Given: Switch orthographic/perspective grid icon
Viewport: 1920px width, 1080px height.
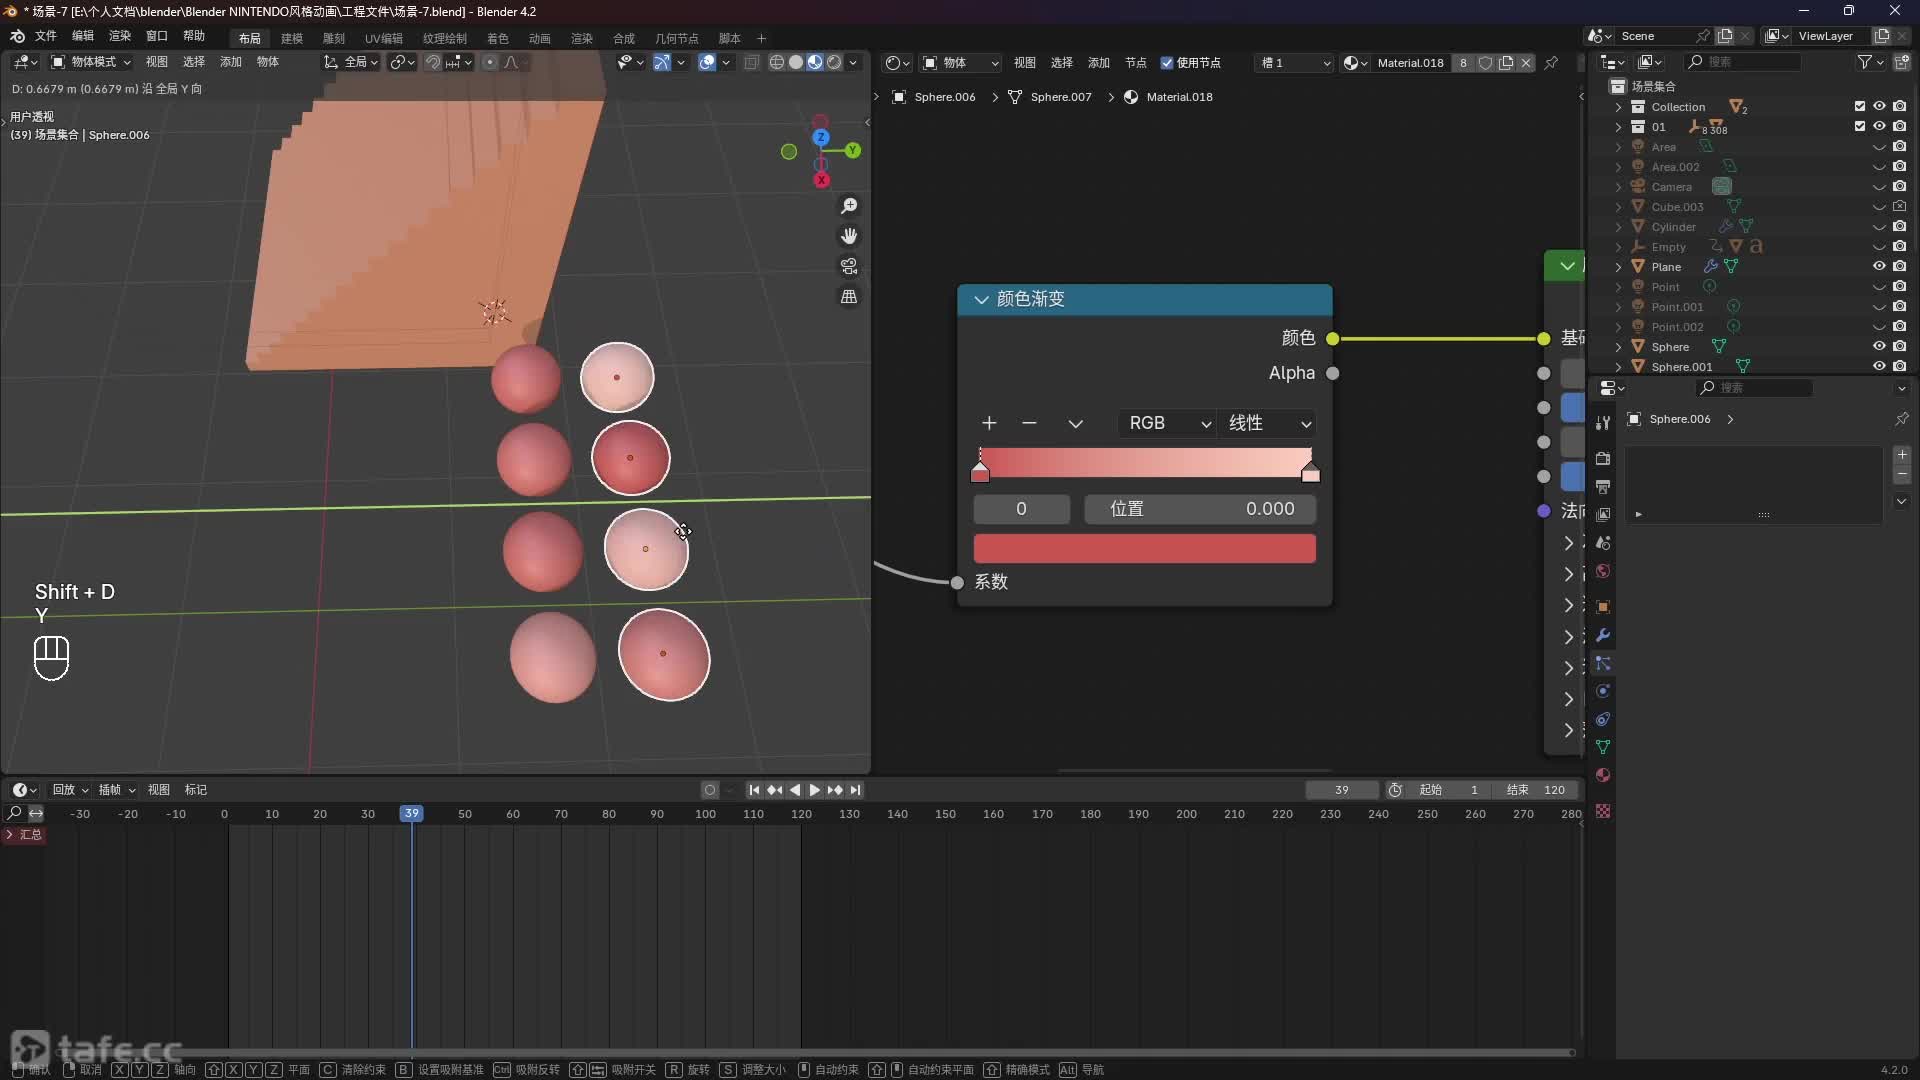Looking at the screenshot, I should 849,297.
